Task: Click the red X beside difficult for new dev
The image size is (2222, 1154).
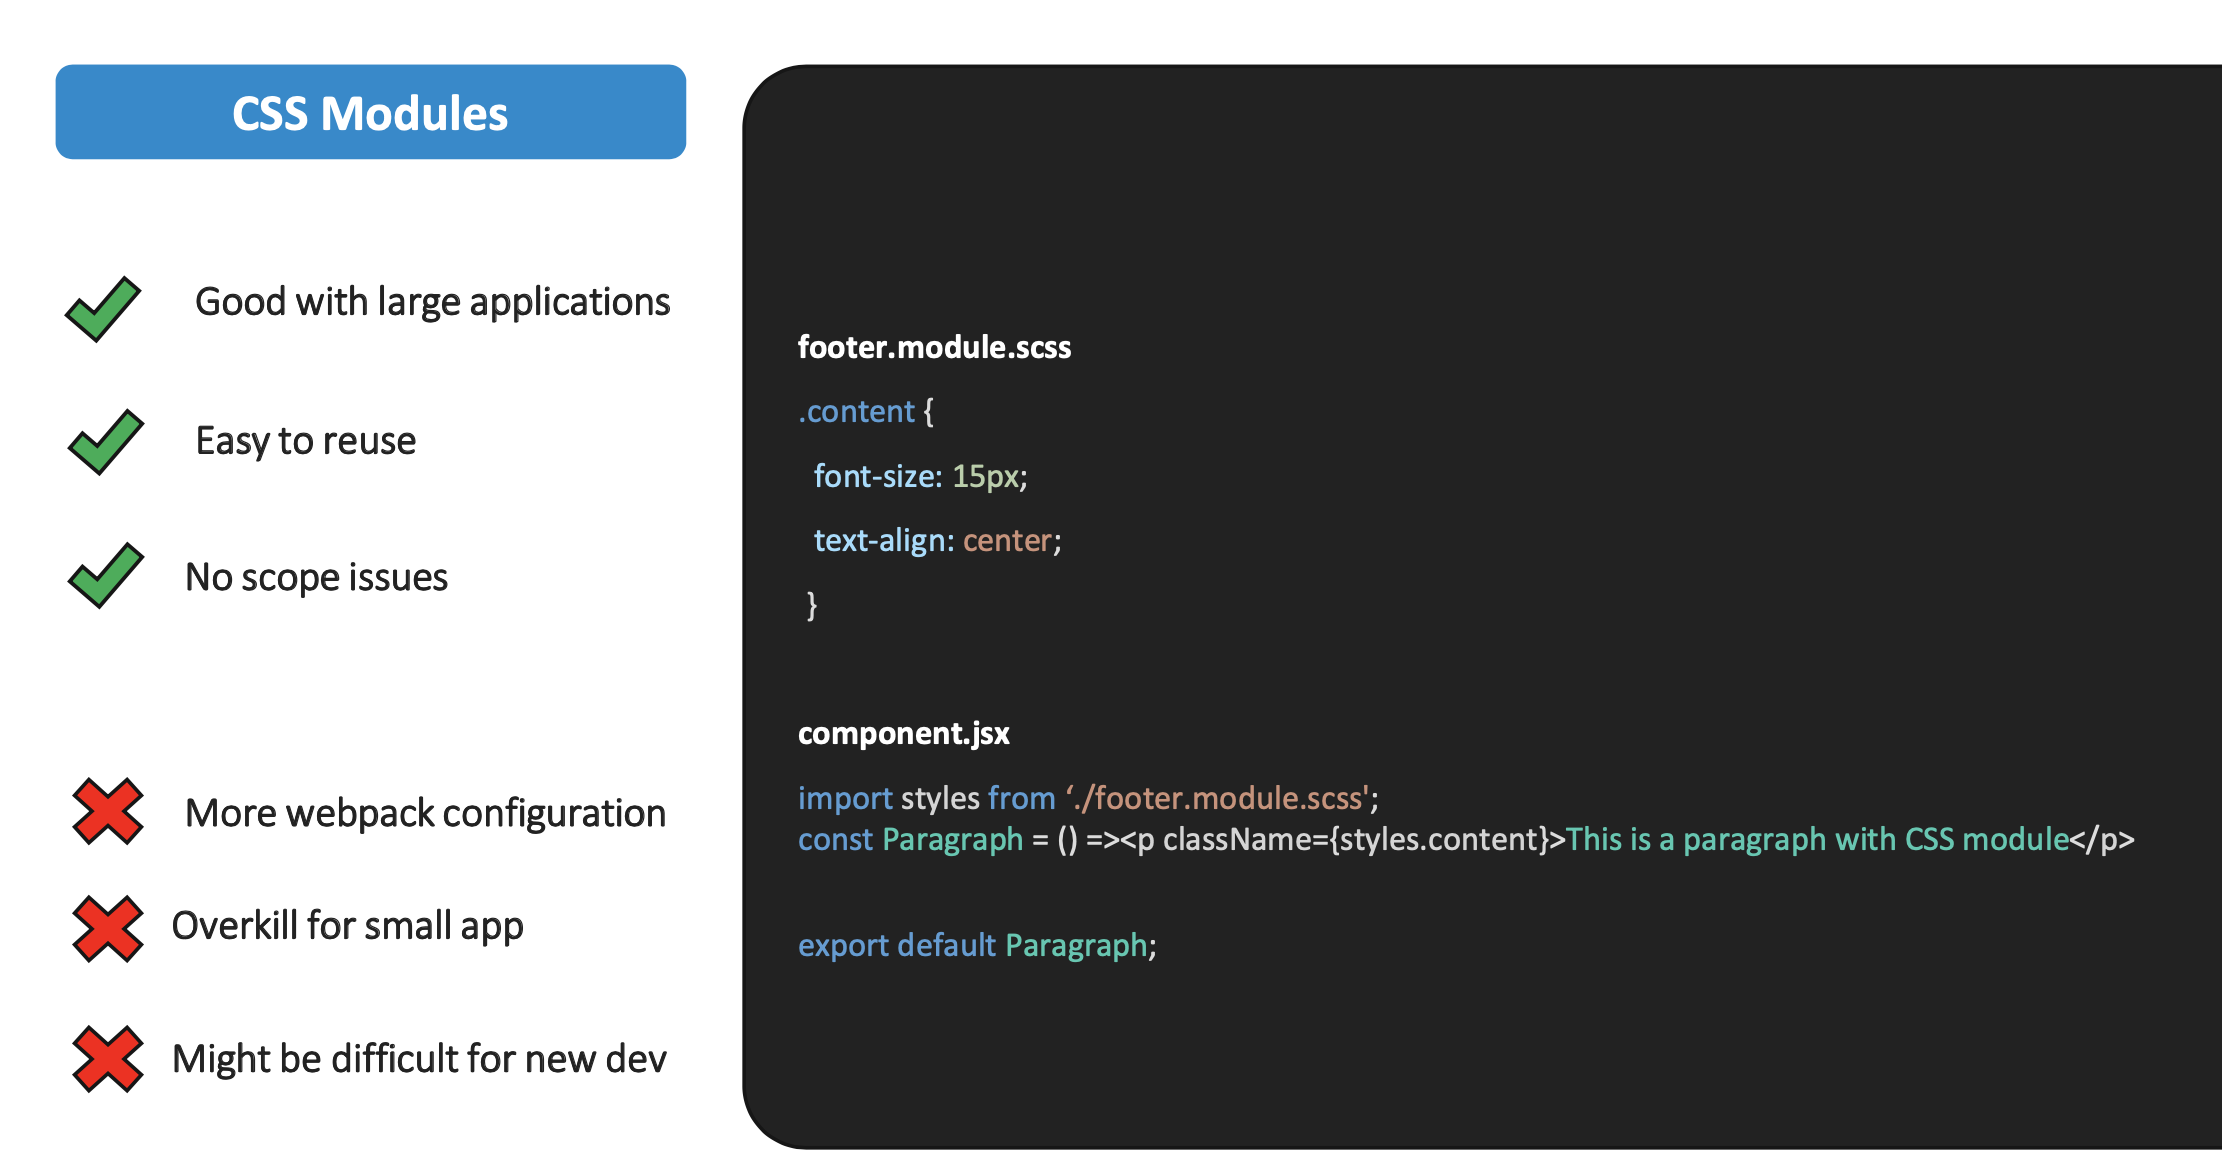Action: 108,1059
